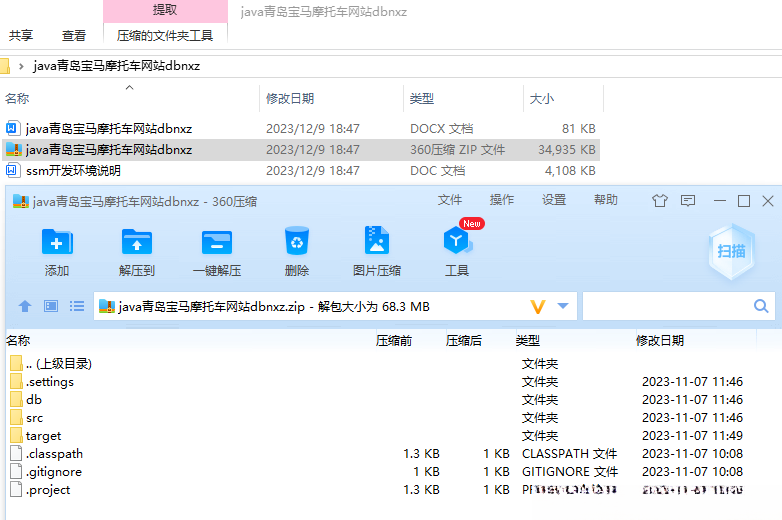Open the 工具 (tools) icon with the New badge
The height and width of the screenshot is (520, 782).
click(457, 240)
